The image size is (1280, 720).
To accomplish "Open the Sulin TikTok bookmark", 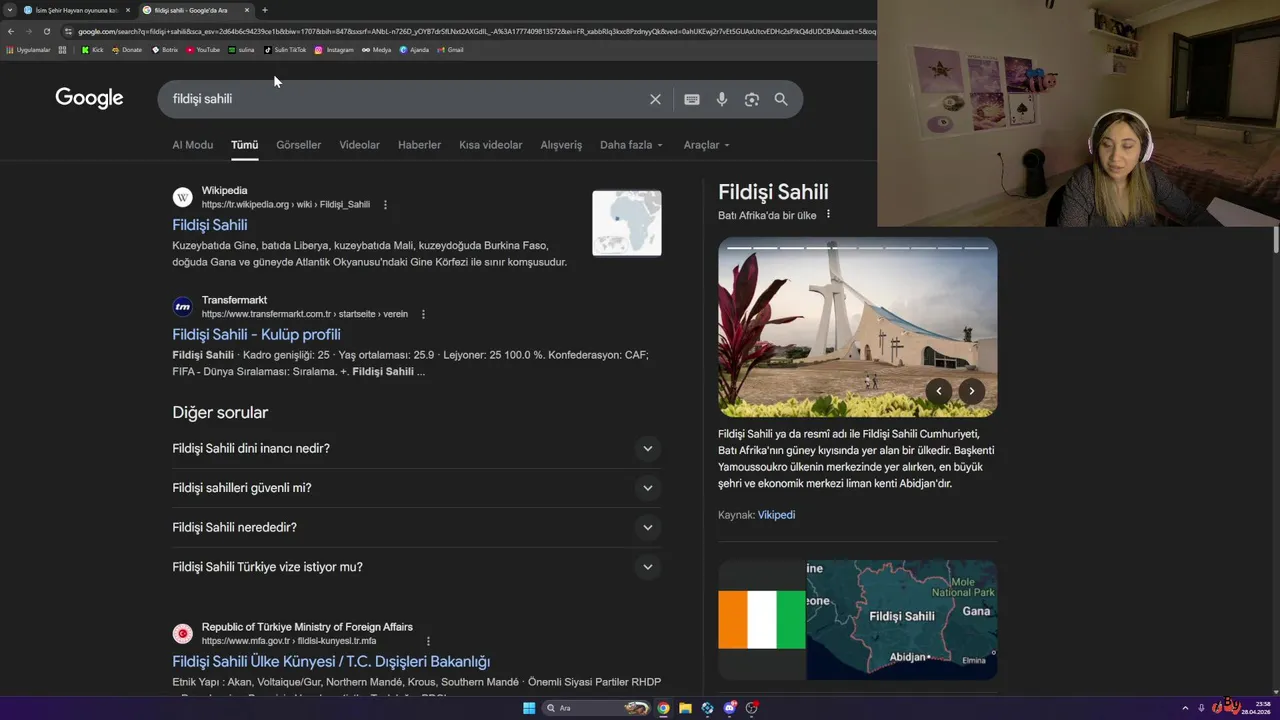I will [x=285, y=49].
